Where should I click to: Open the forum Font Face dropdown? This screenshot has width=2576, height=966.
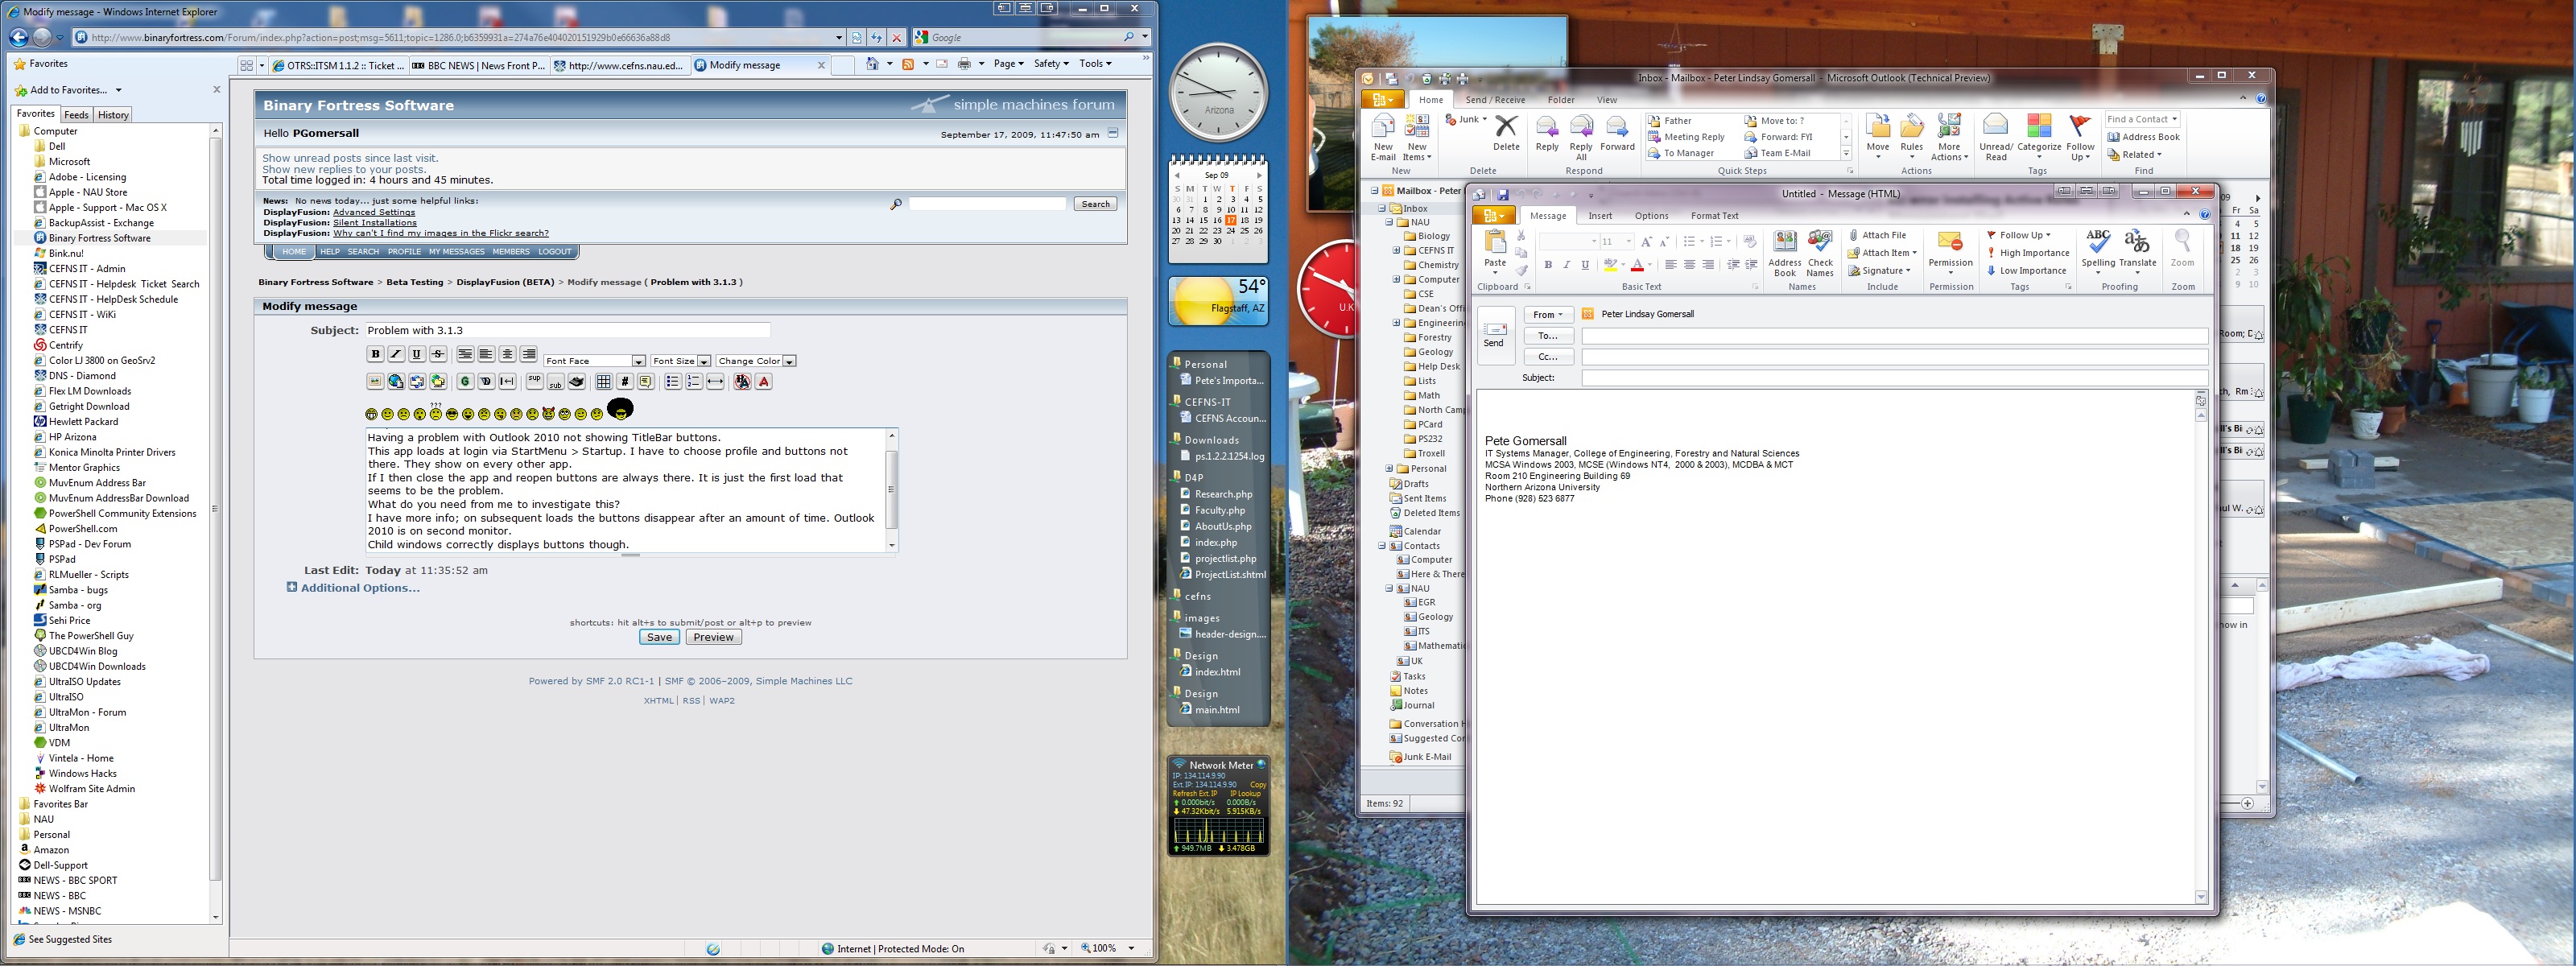tap(595, 361)
